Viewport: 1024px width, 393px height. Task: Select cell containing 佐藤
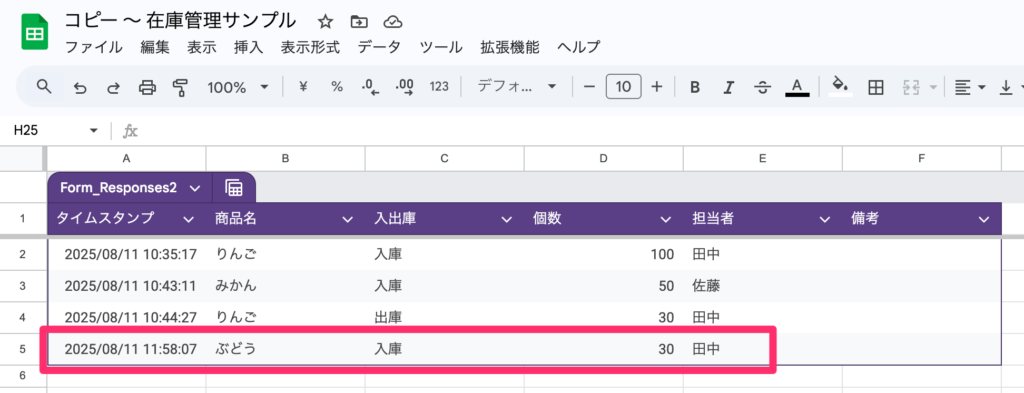(x=763, y=286)
